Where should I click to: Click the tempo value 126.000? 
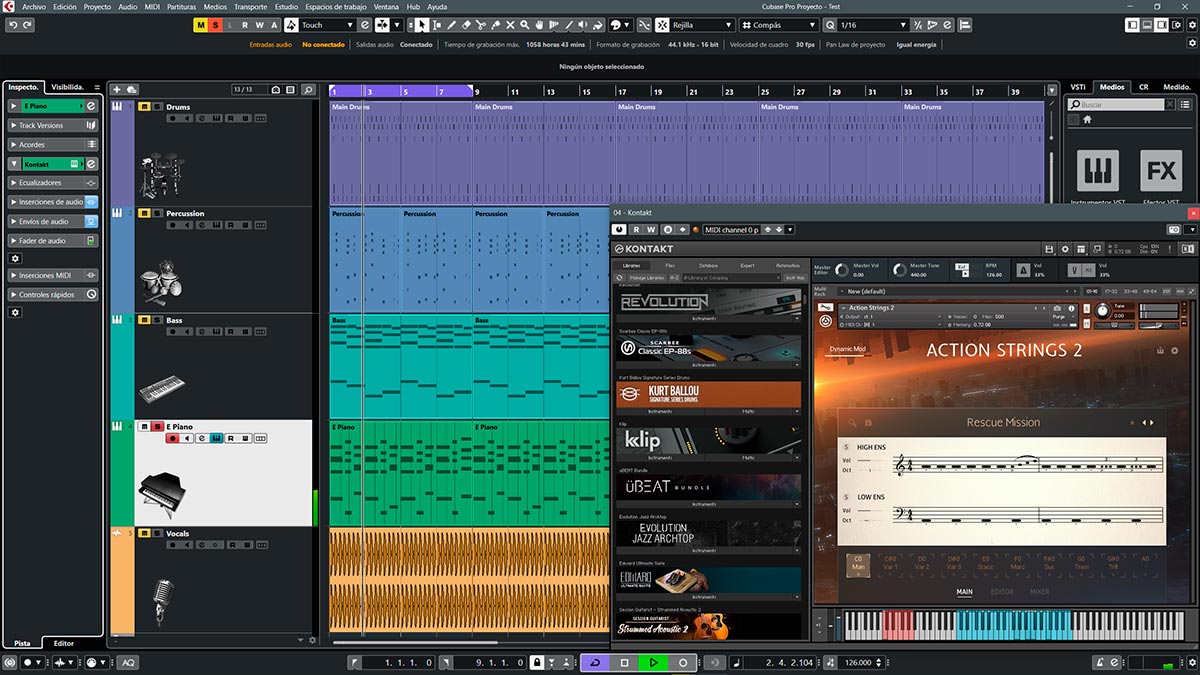point(858,662)
